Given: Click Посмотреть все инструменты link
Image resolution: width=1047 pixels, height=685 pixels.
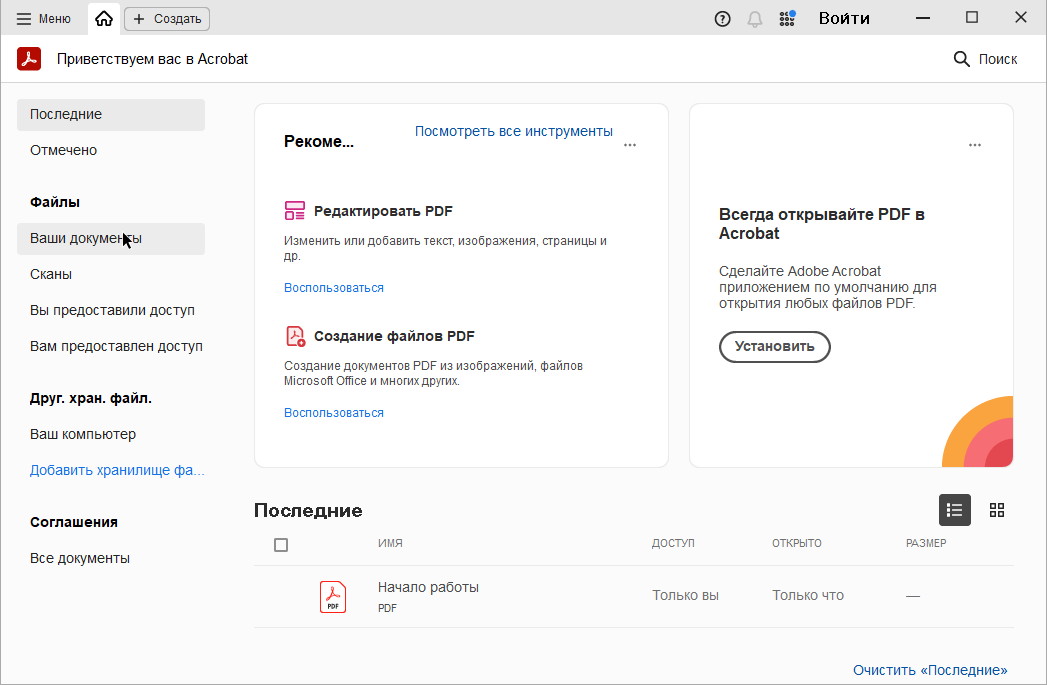Looking at the screenshot, I should [513, 132].
